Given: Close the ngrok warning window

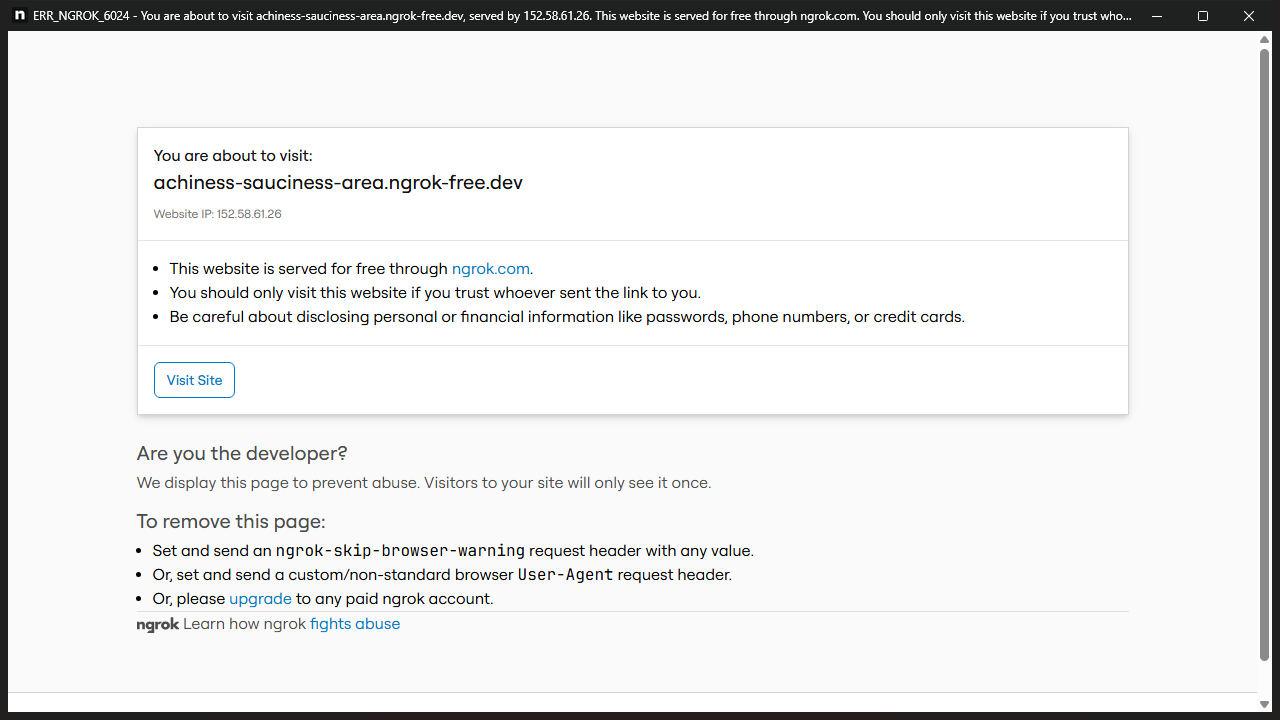Looking at the screenshot, I should tap(1249, 16).
